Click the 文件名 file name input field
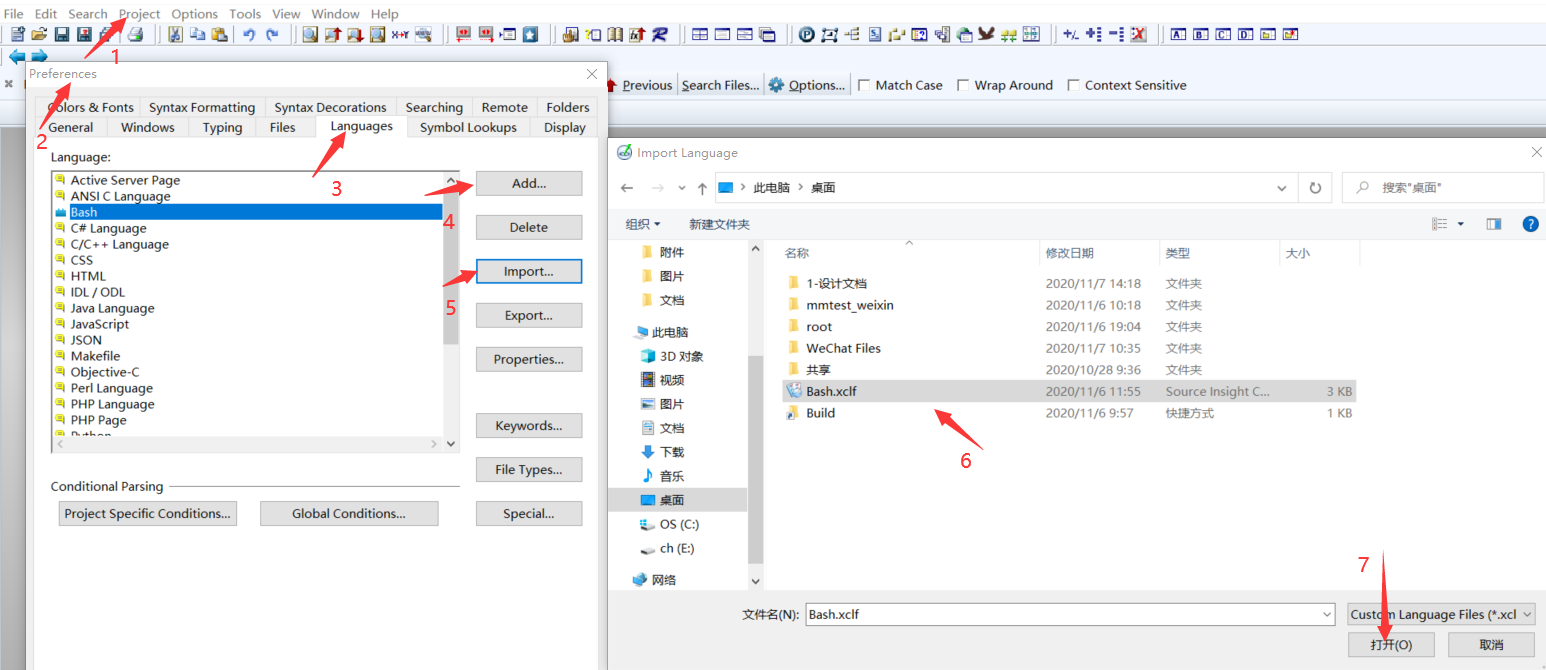This screenshot has width=1546, height=670. 1062,614
